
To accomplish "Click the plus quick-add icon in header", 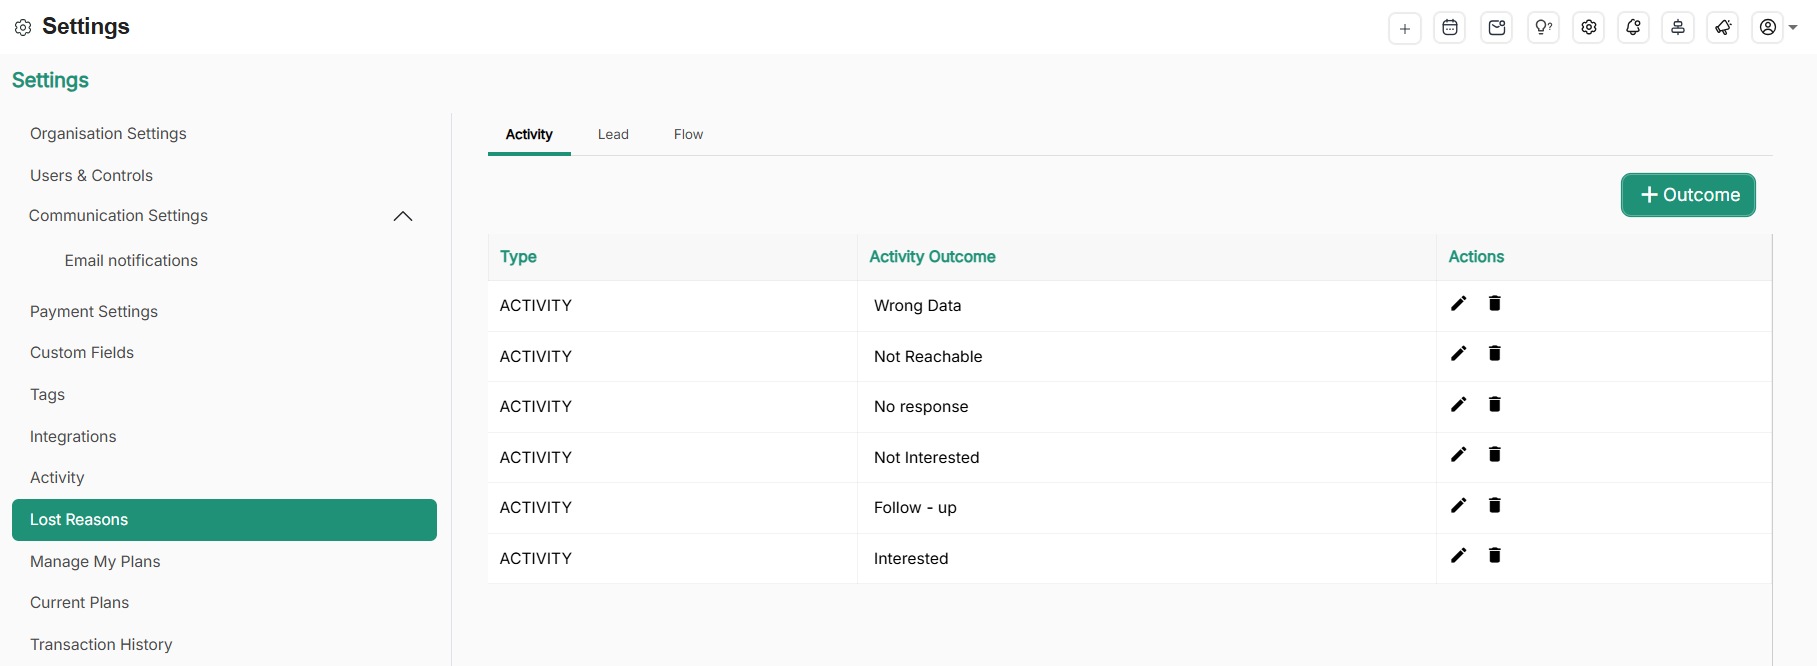I will coord(1404,28).
